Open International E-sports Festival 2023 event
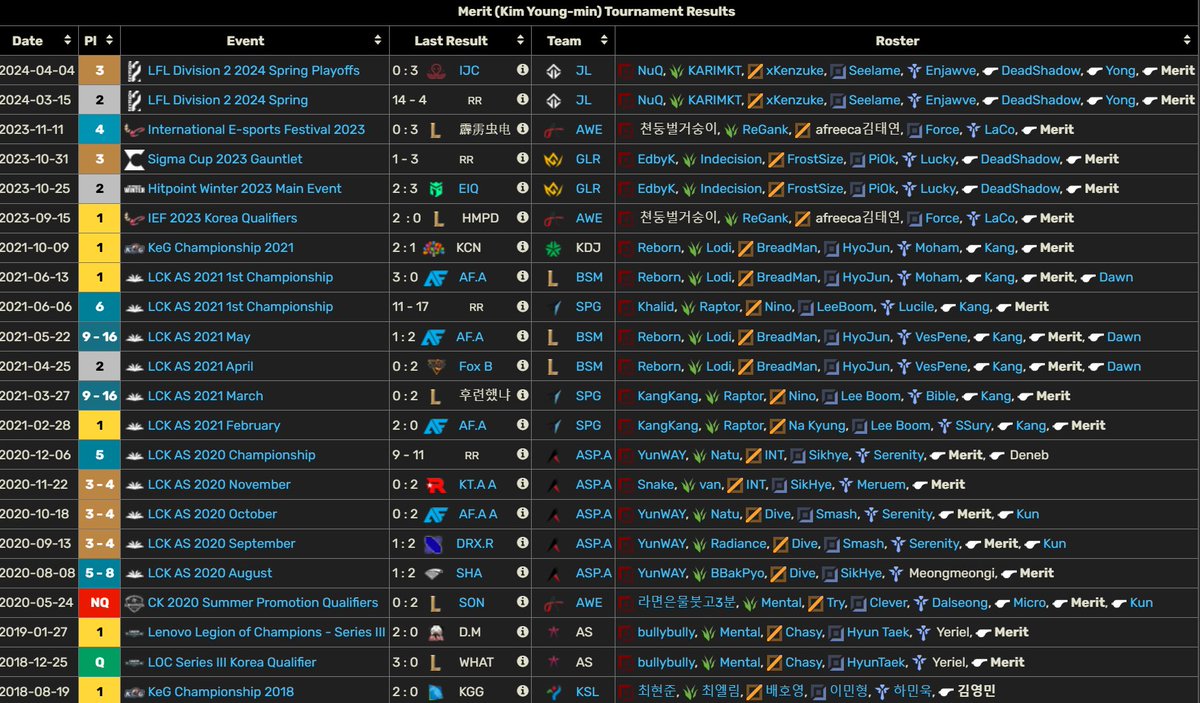 pos(256,130)
